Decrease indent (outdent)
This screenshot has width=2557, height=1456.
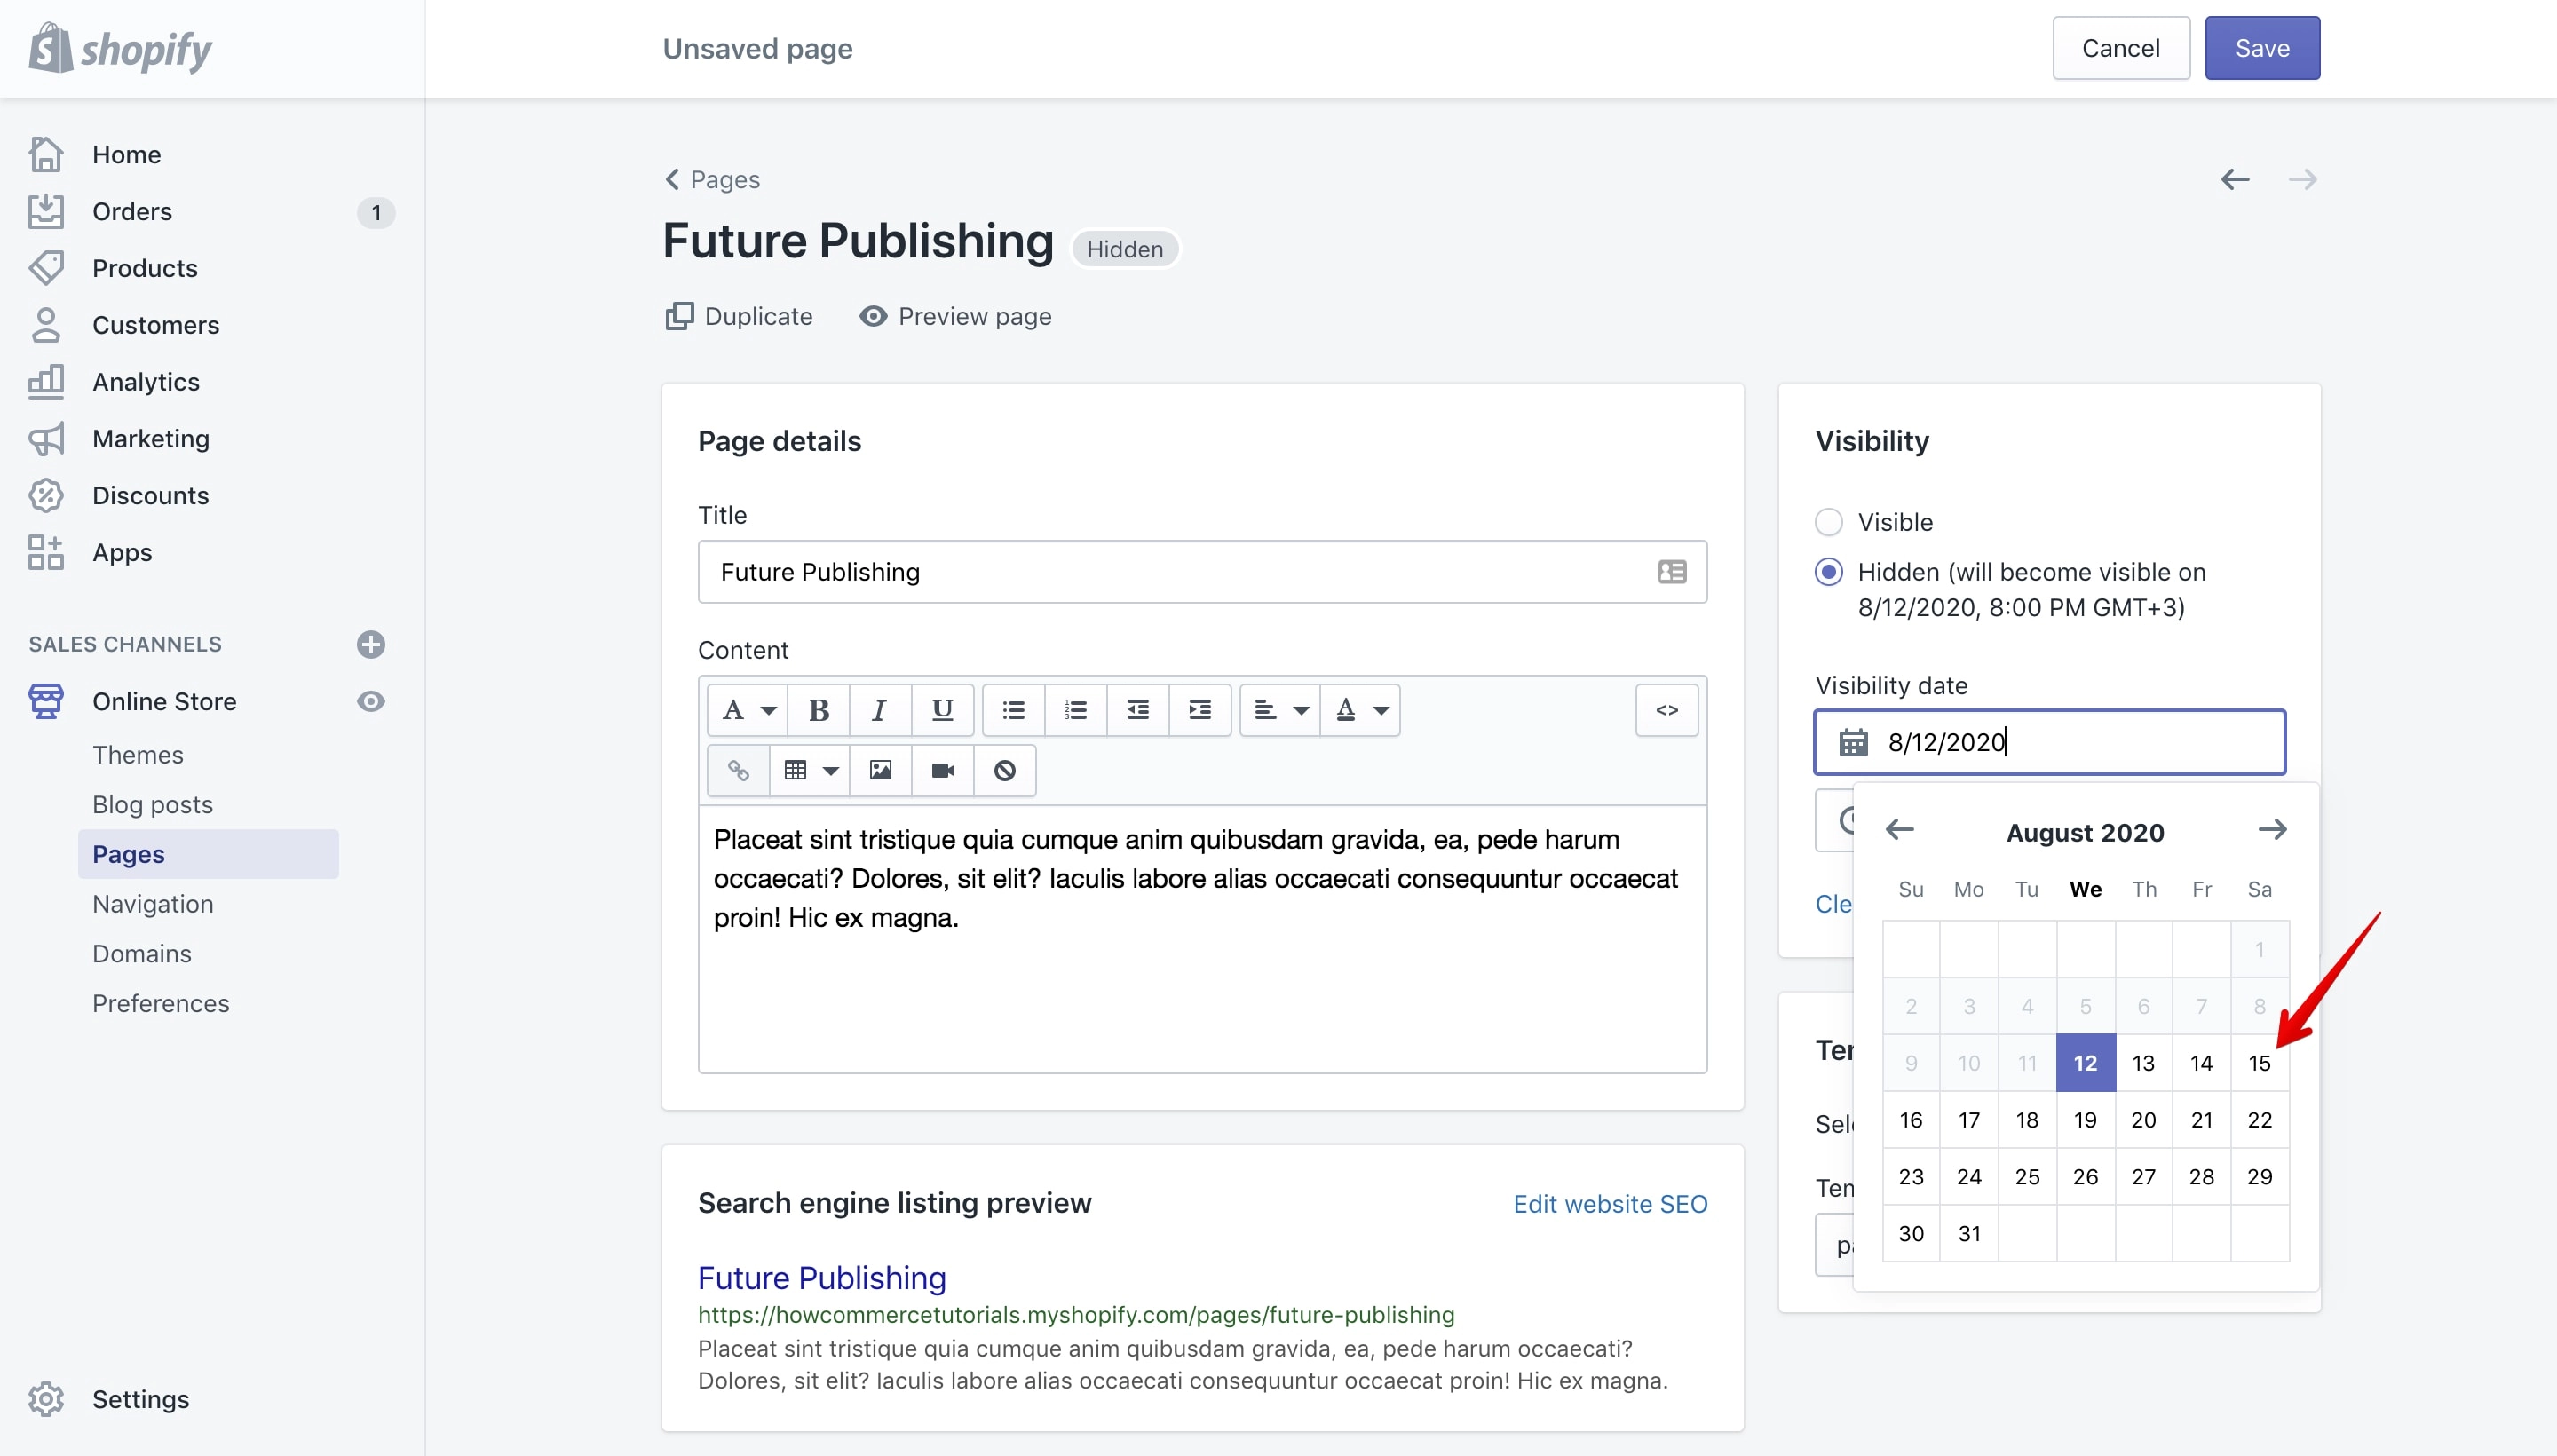pyautogui.click(x=1138, y=710)
